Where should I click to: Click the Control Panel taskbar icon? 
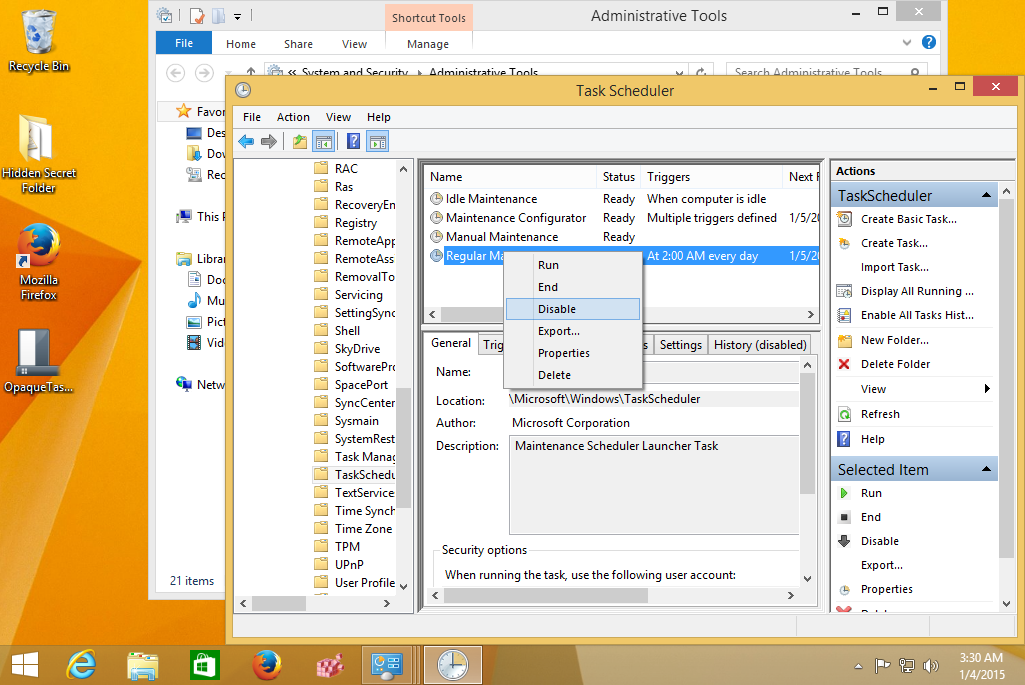[x=387, y=665]
